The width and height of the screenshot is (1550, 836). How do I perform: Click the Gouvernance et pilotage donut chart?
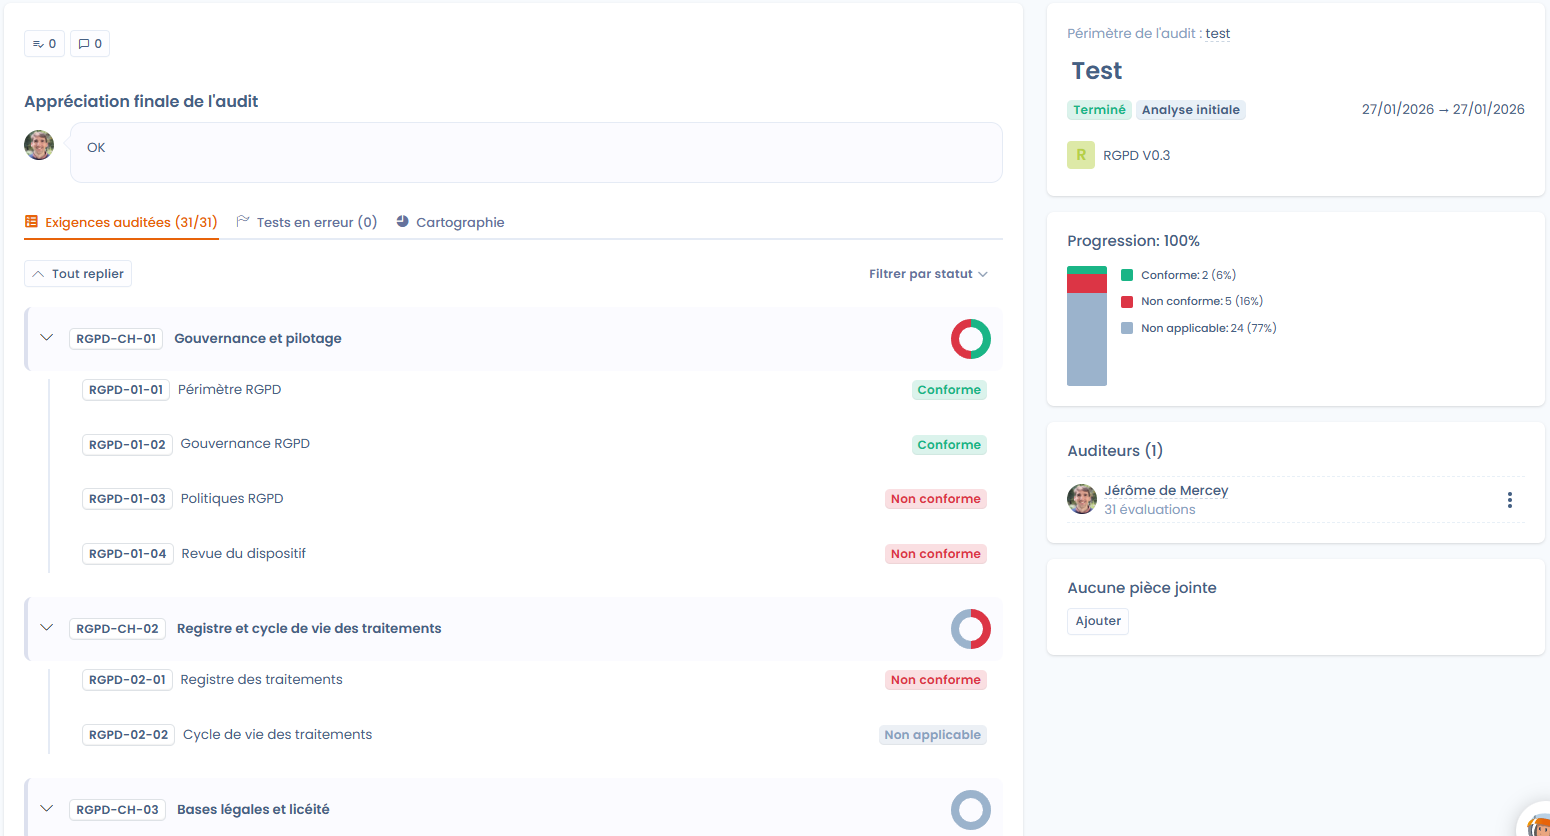pyautogui.click(x=970, y=339)
